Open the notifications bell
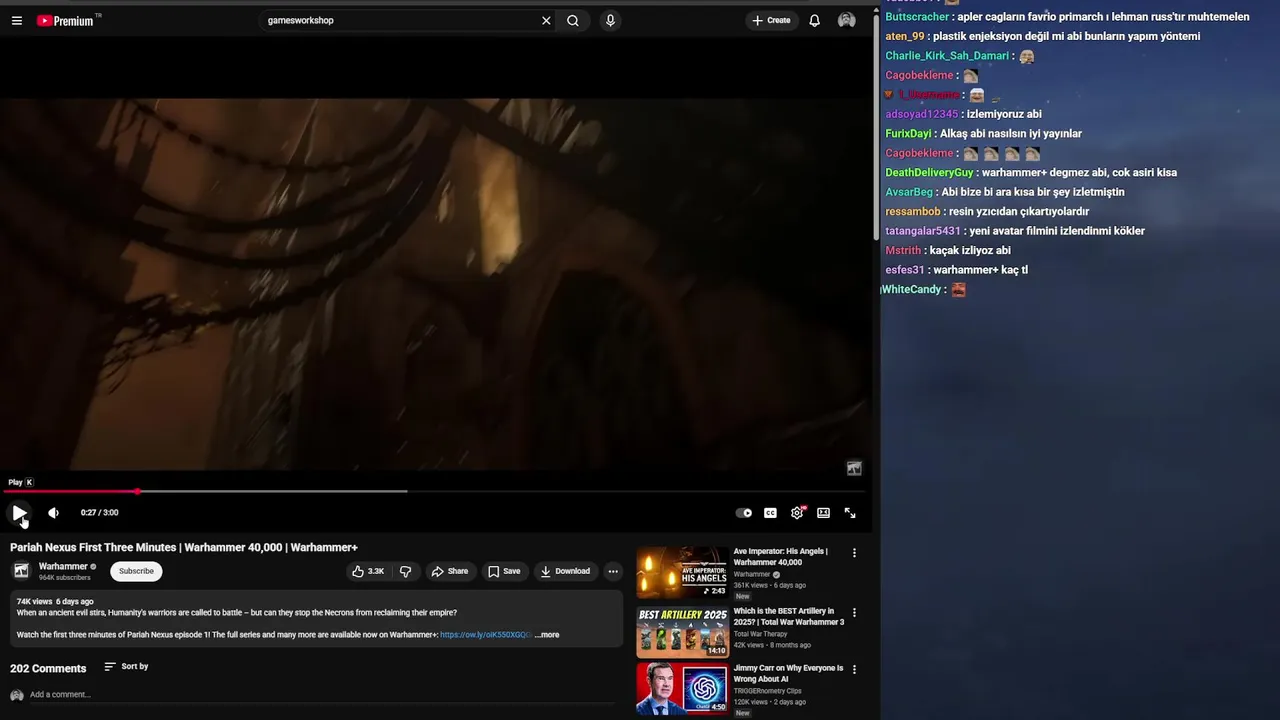This screenshot has width=1280, height=720. (x=814, y=20)
